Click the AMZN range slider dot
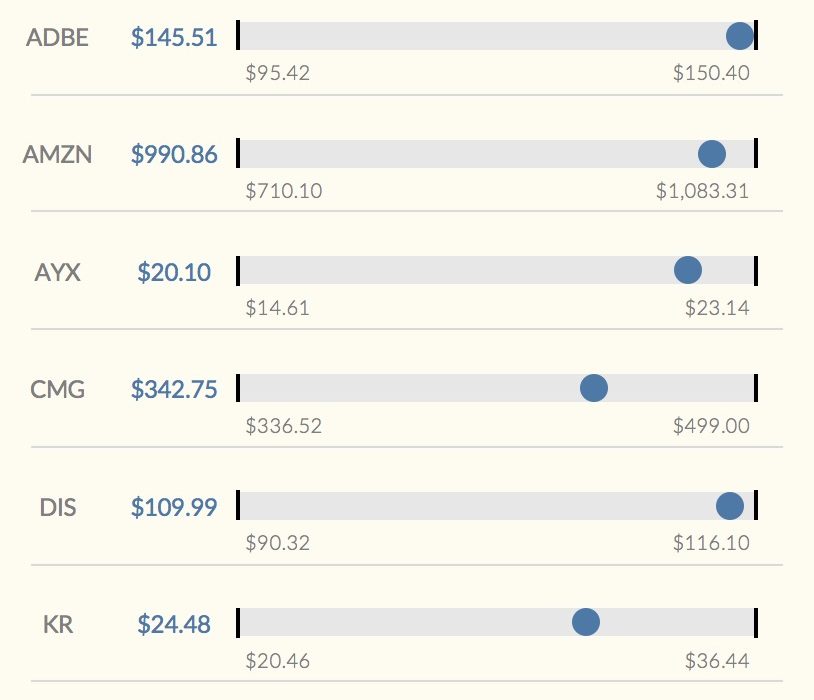The width and height of the screenshot is (814, 700). 712,154
